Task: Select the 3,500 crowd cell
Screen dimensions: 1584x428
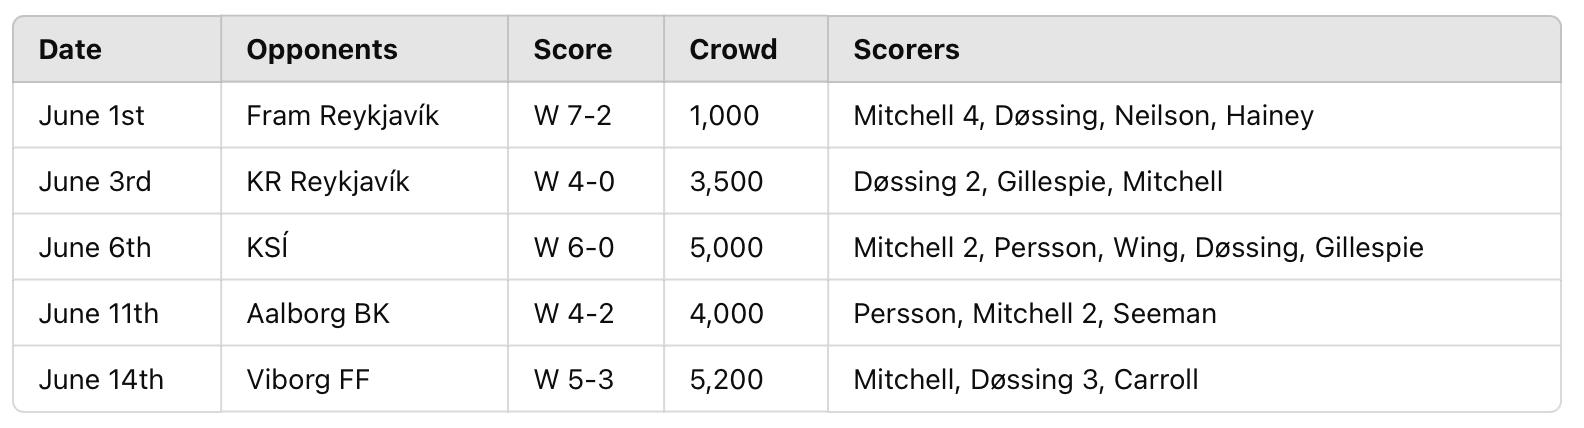Action: pyautogui.click(x=726, y=182)
